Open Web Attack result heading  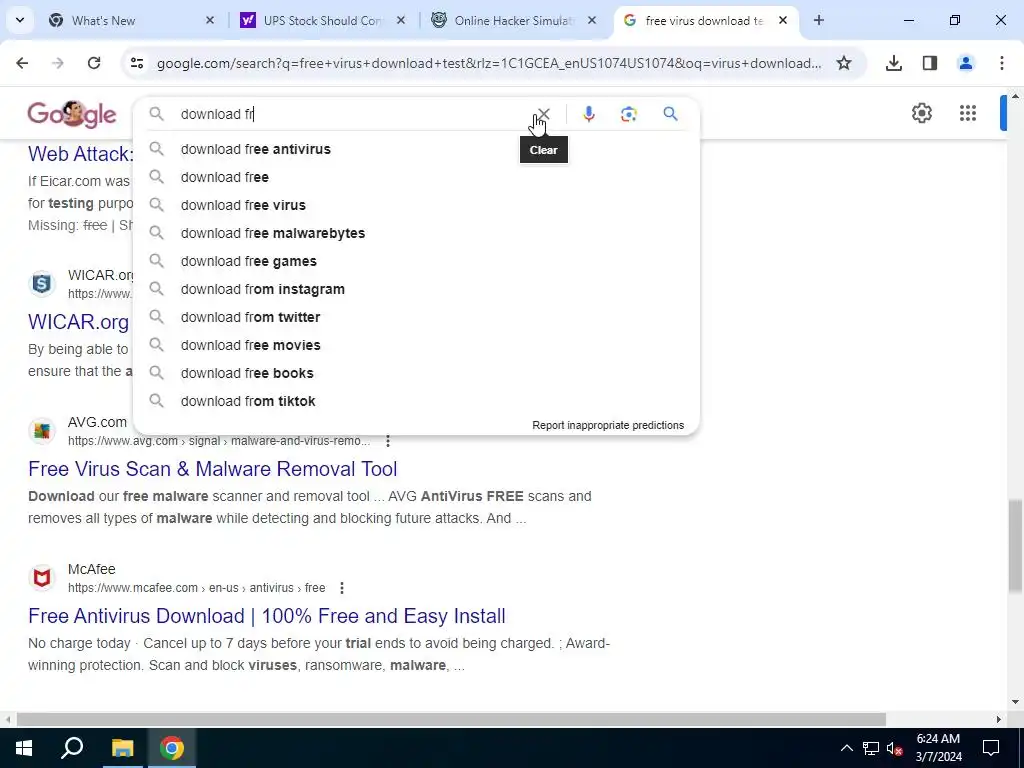tap(80, 154)
